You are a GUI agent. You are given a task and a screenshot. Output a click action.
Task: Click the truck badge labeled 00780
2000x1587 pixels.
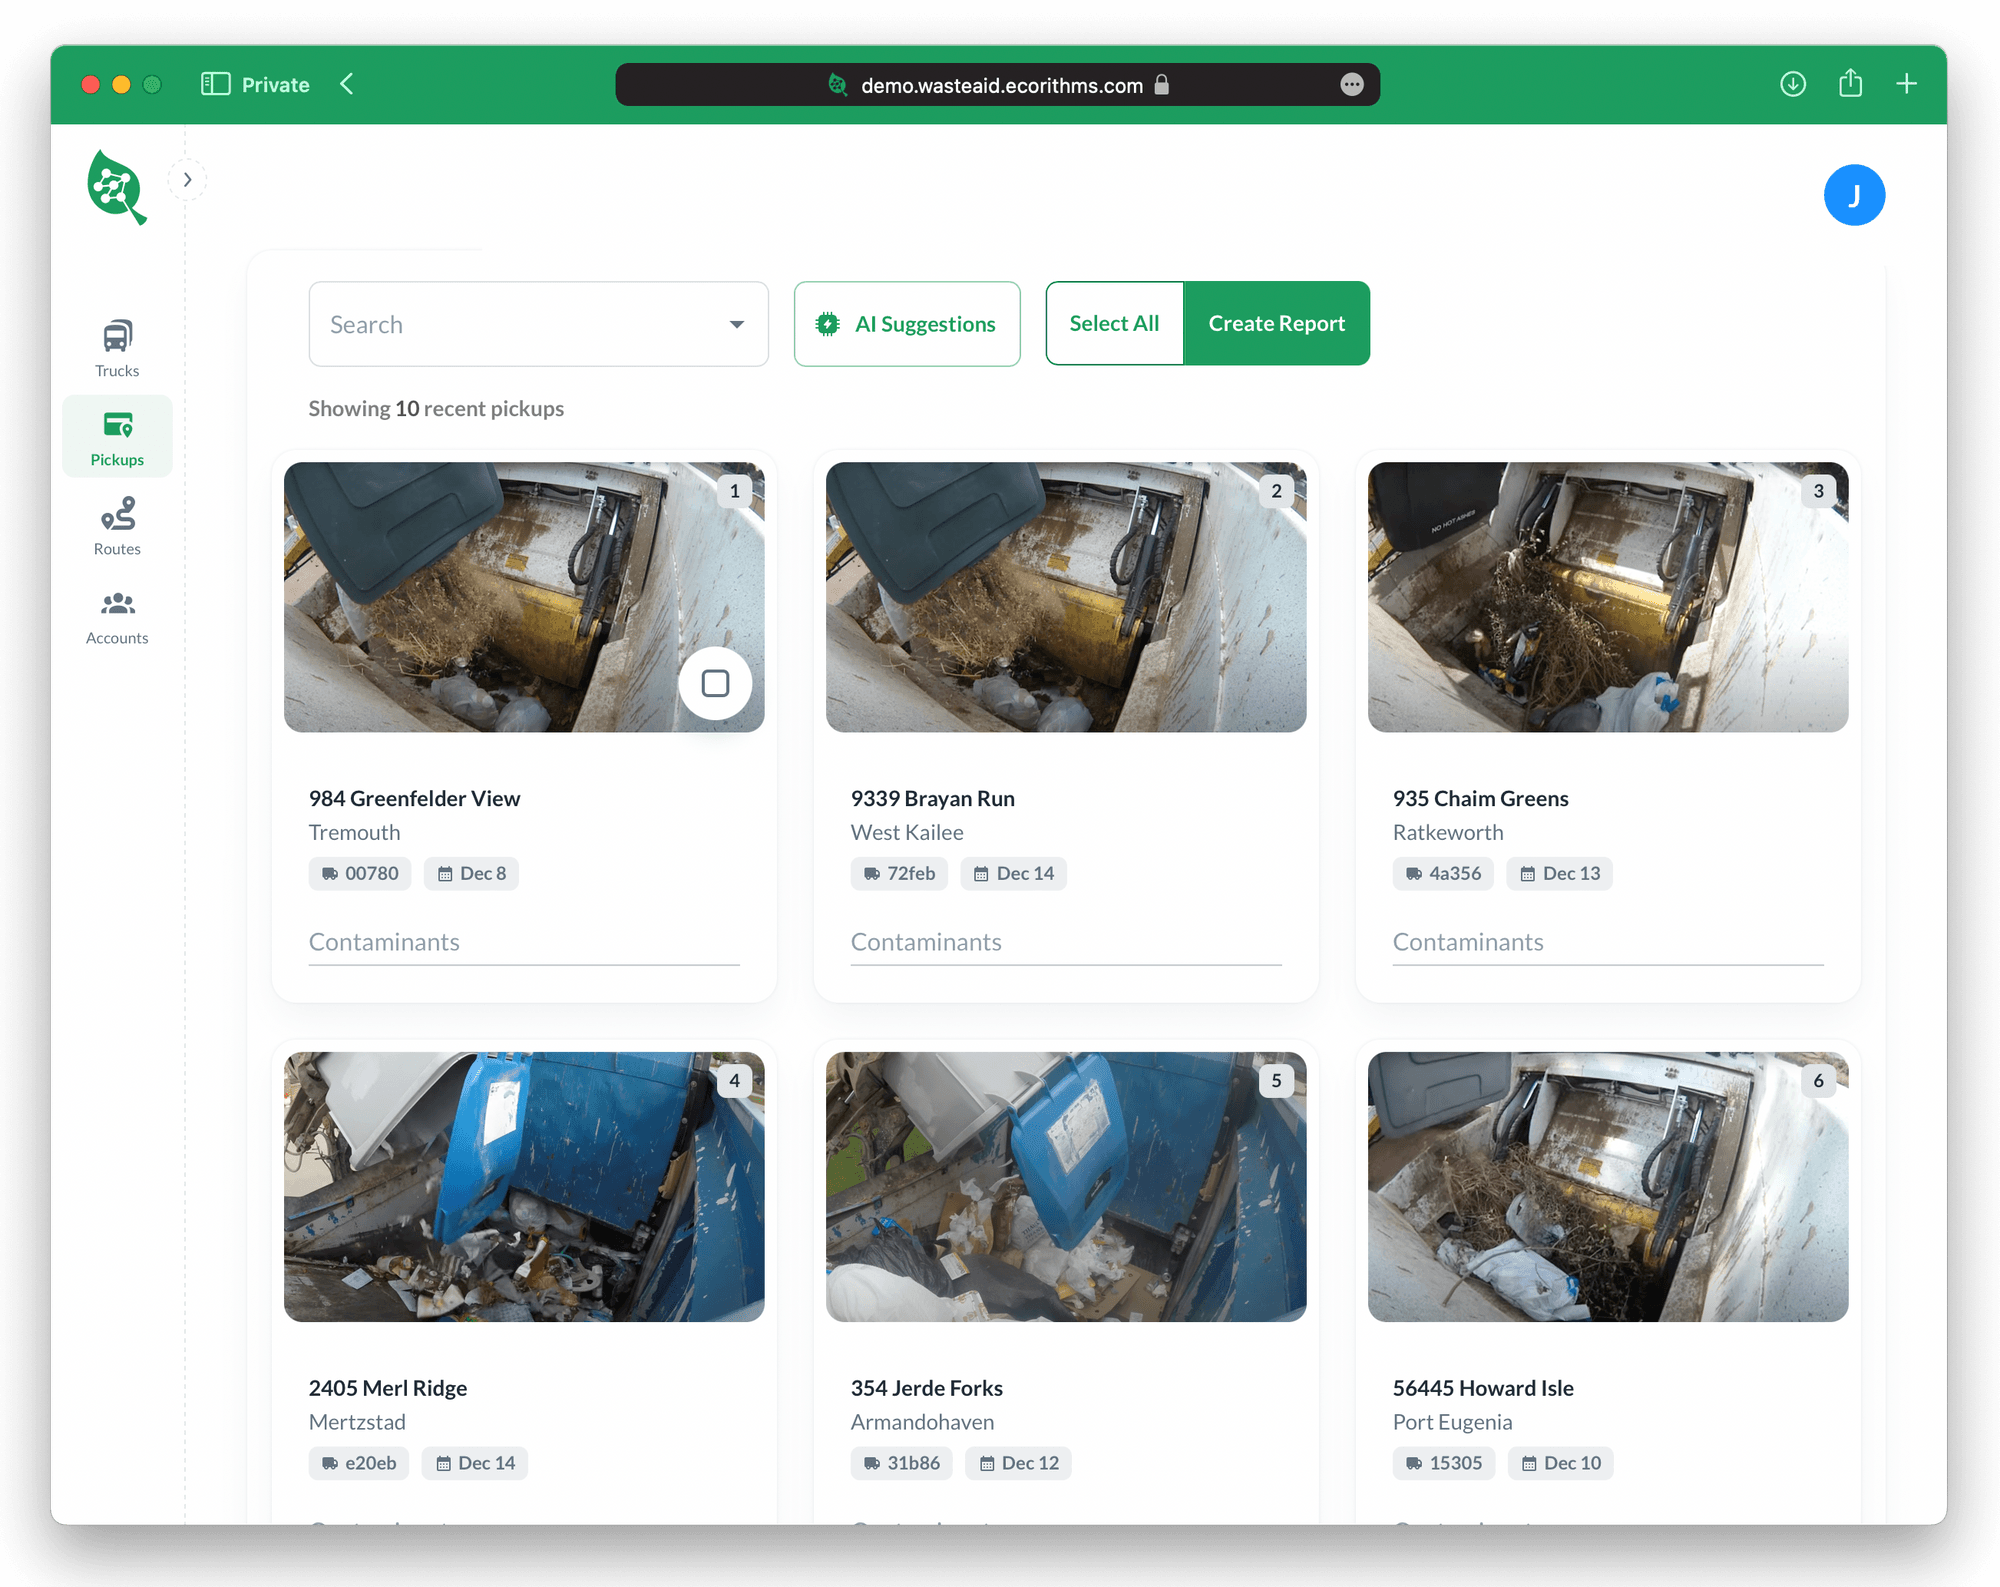[359, 873]
